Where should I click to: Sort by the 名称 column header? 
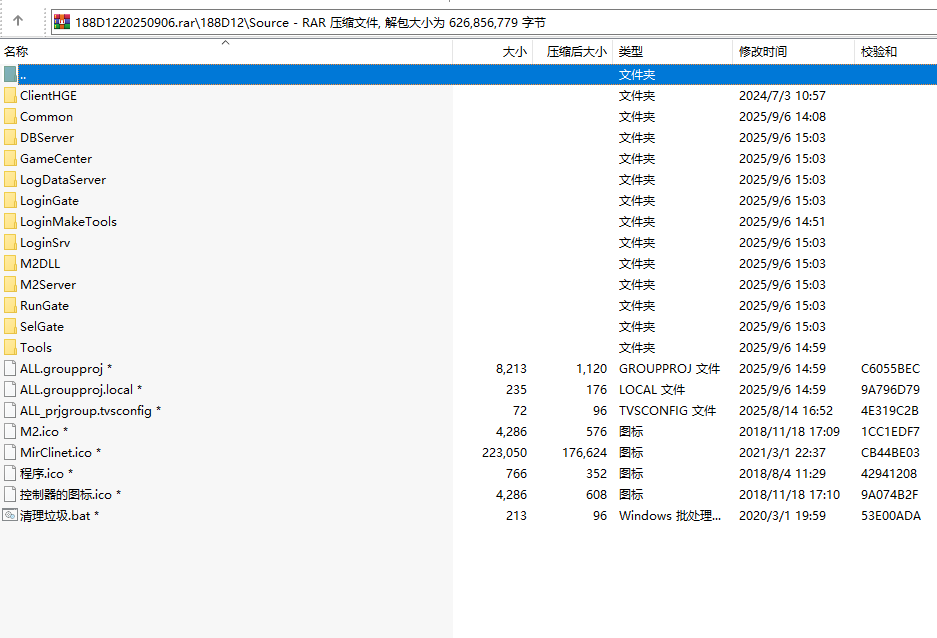pyautogui.click(x=16, y=52)
